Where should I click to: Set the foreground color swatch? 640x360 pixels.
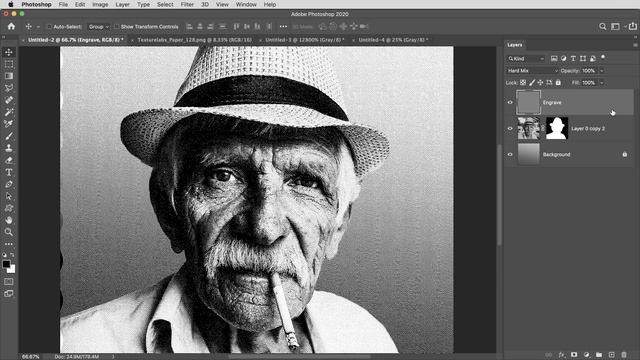(6, 264)
